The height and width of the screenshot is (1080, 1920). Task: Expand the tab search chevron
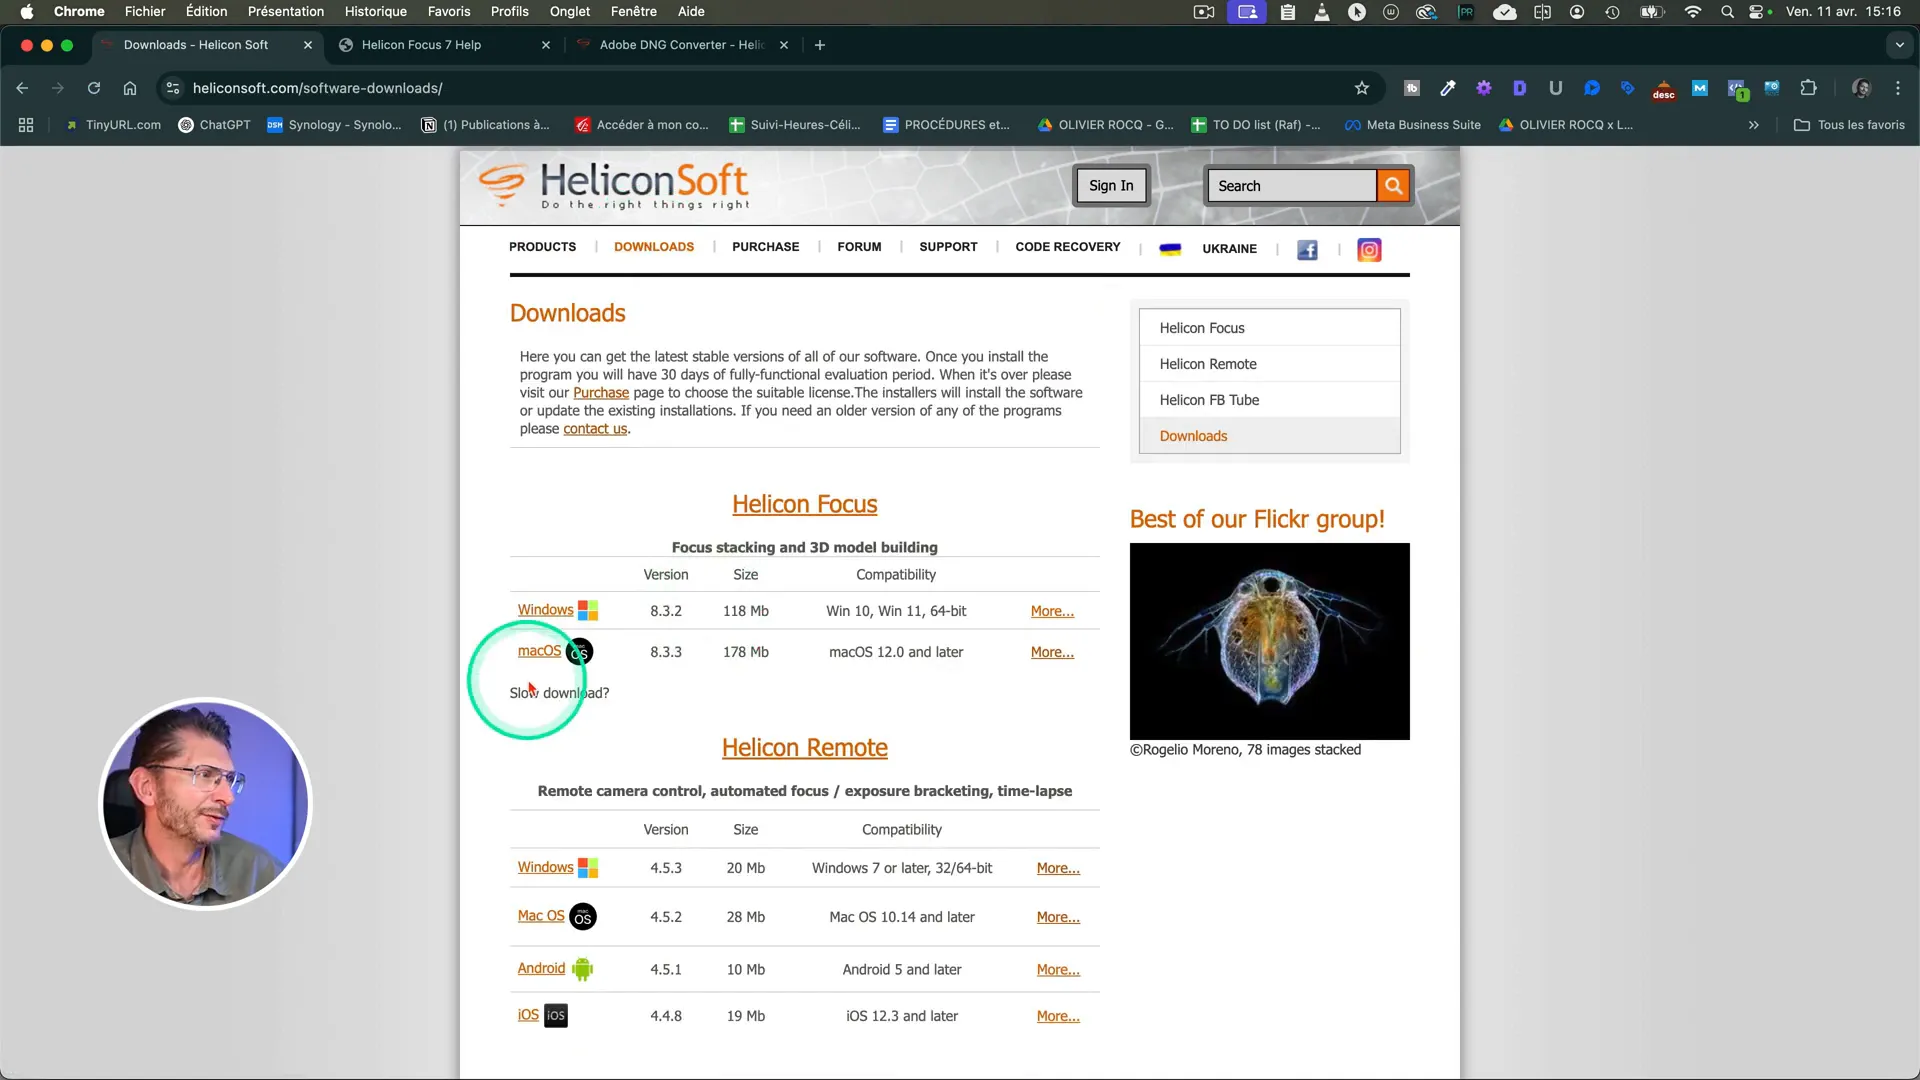pos(1899,45)
